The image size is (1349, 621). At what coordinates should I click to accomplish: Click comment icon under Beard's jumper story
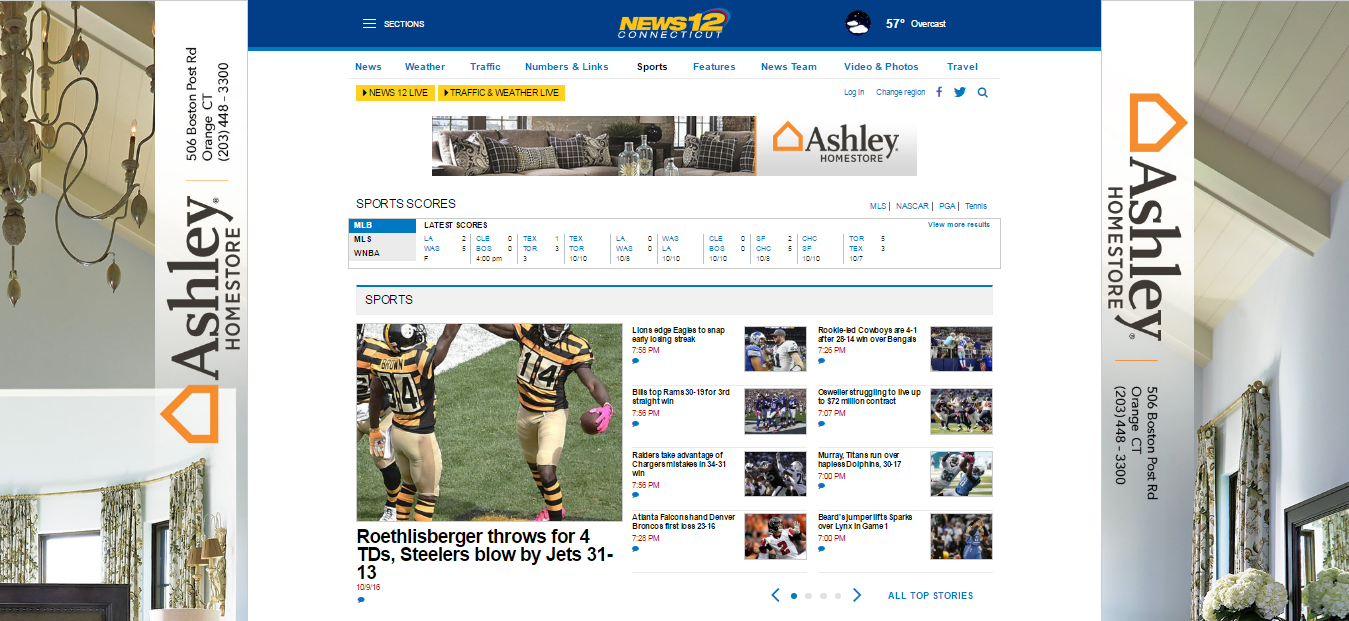click(x=821, y=548)
